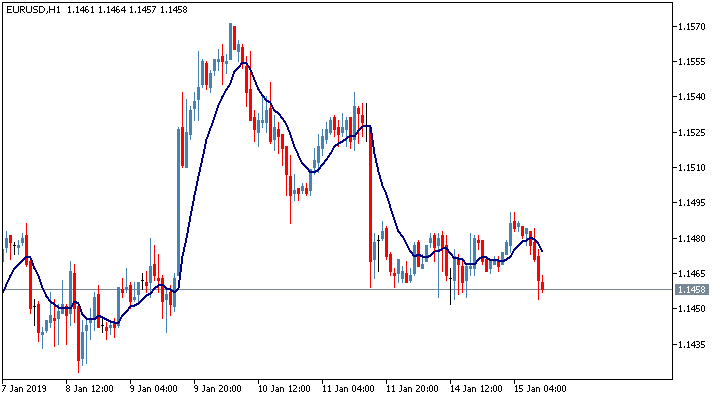
Task: Click the OHLC values 1.1461 1.1464 1.1457 1.1458
Action: [x=127, y=10]
